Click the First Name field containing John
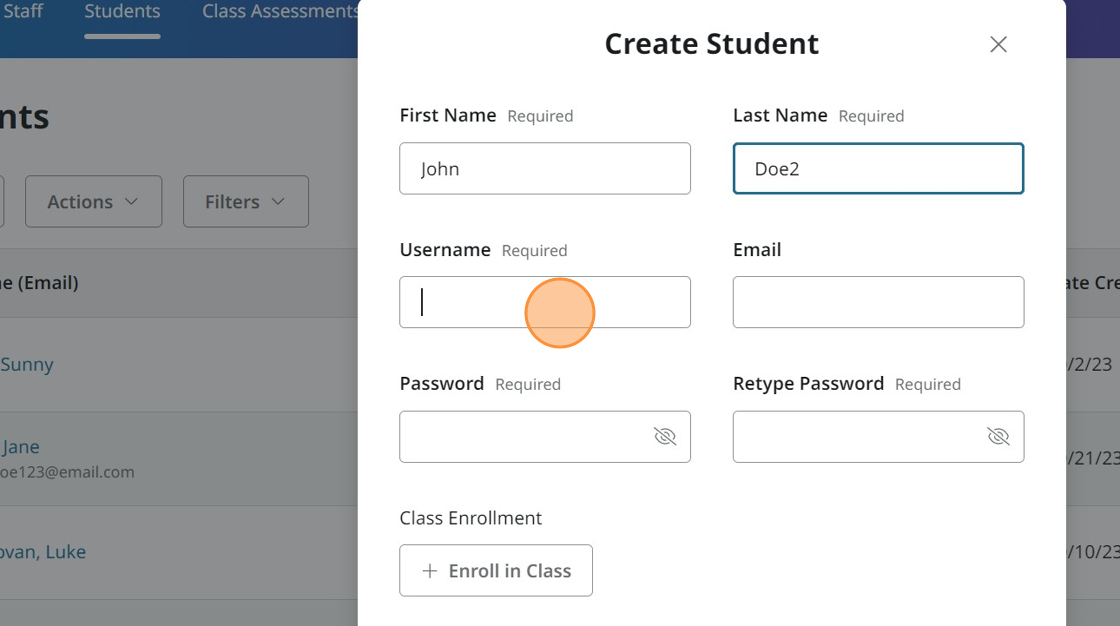This screenshot has width=1120, height=626. [544, 168]
